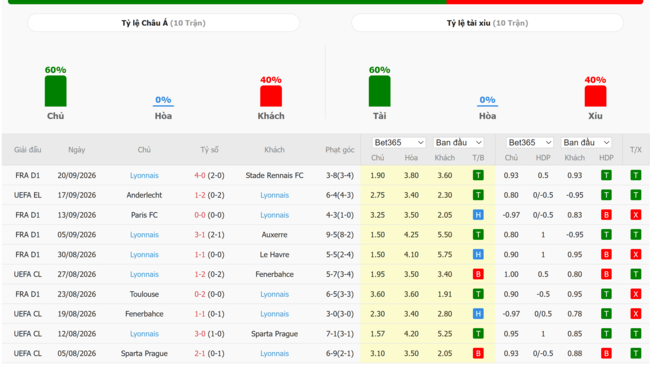
Task: Click the 0-0 score on 13/09/2026
Action: click(x=200, y=215)
